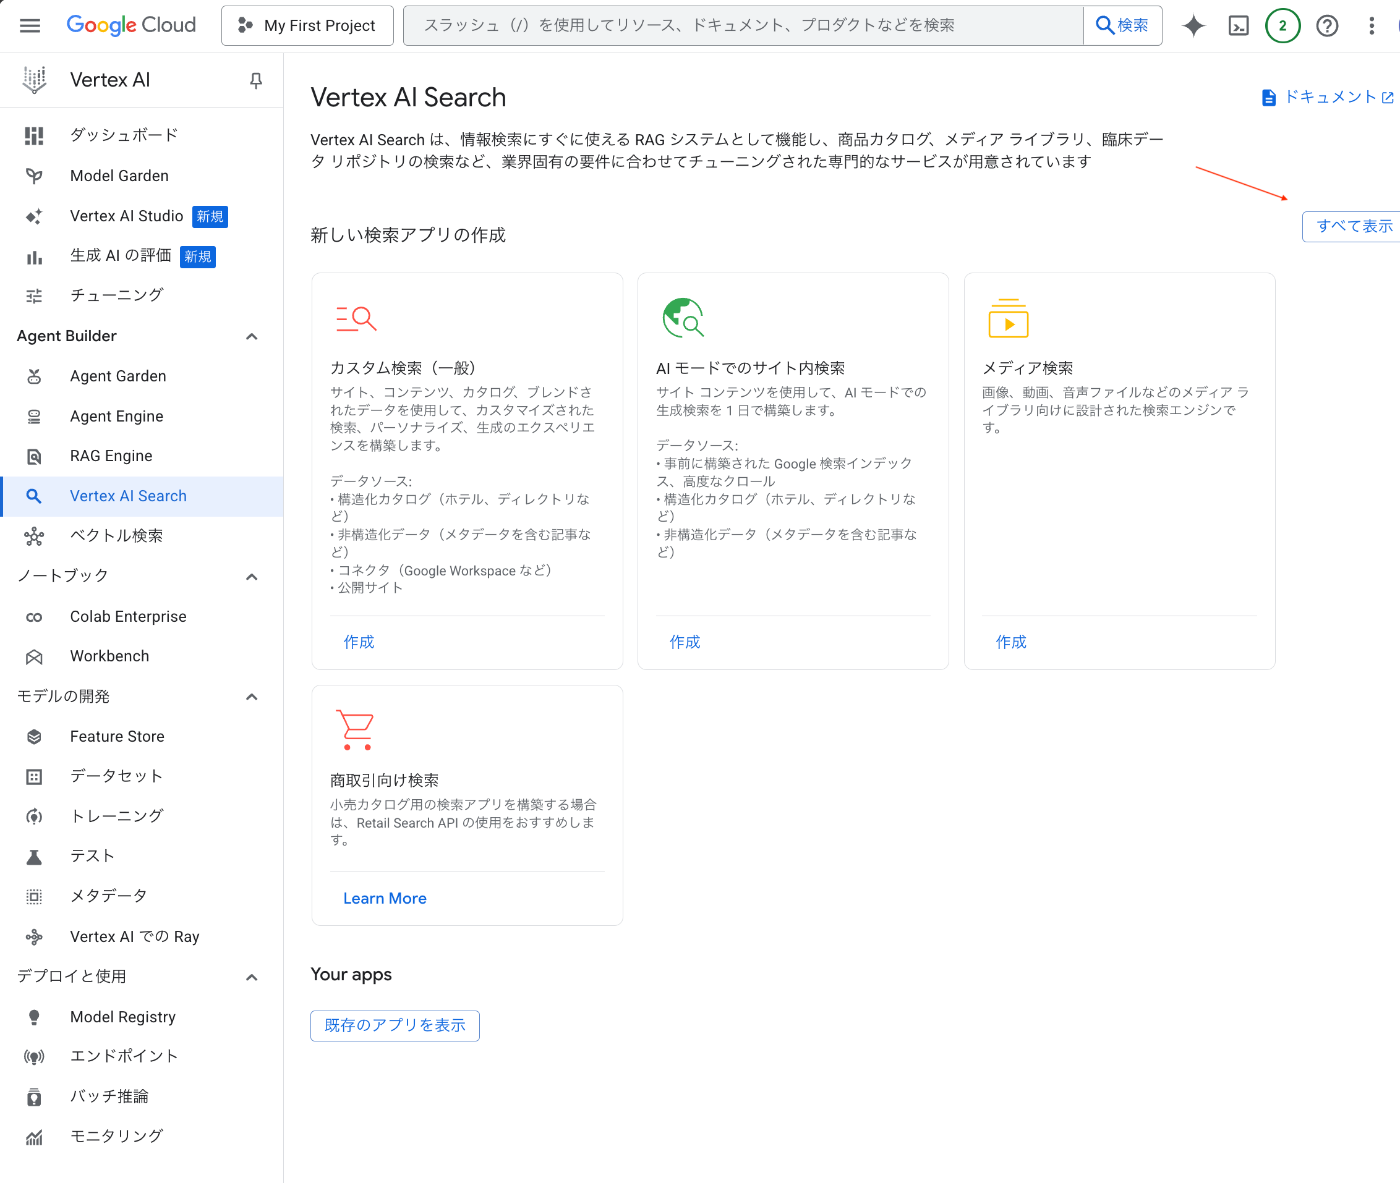The image size is (1400, 1183).
Task: Open the Gemini sparkle assistant icon
Action: click(1193, 26)
